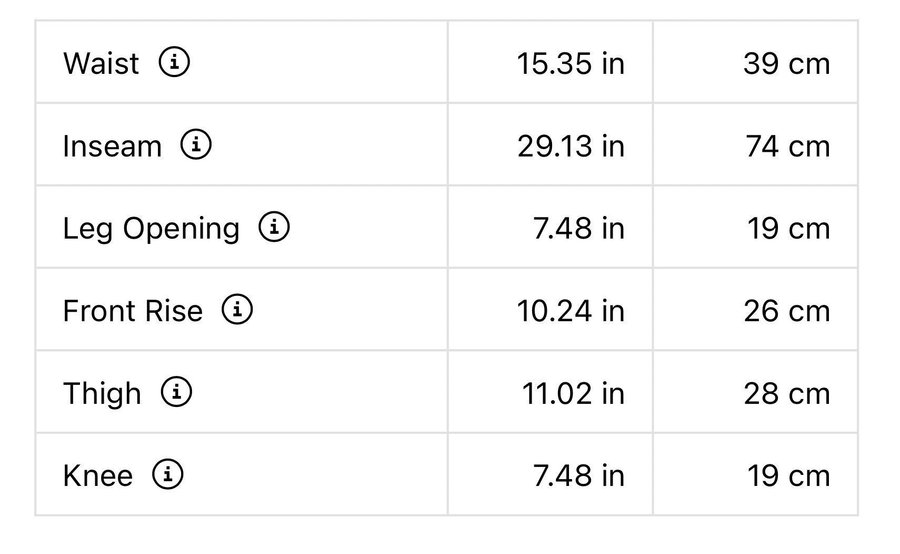Viewport: 900px width, 554px height.
Task: Select the Inseam label text
Action: (112, 146)
